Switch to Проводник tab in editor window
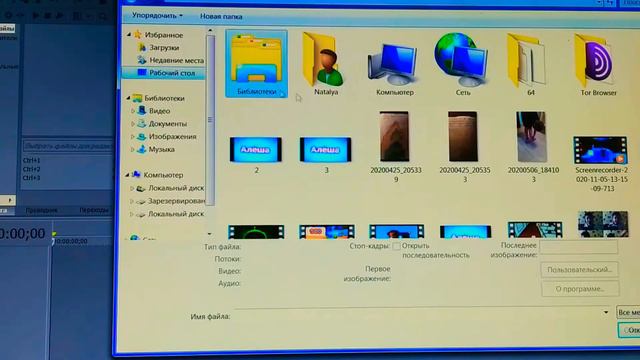640x360 pixels. (x=41, y=211)
